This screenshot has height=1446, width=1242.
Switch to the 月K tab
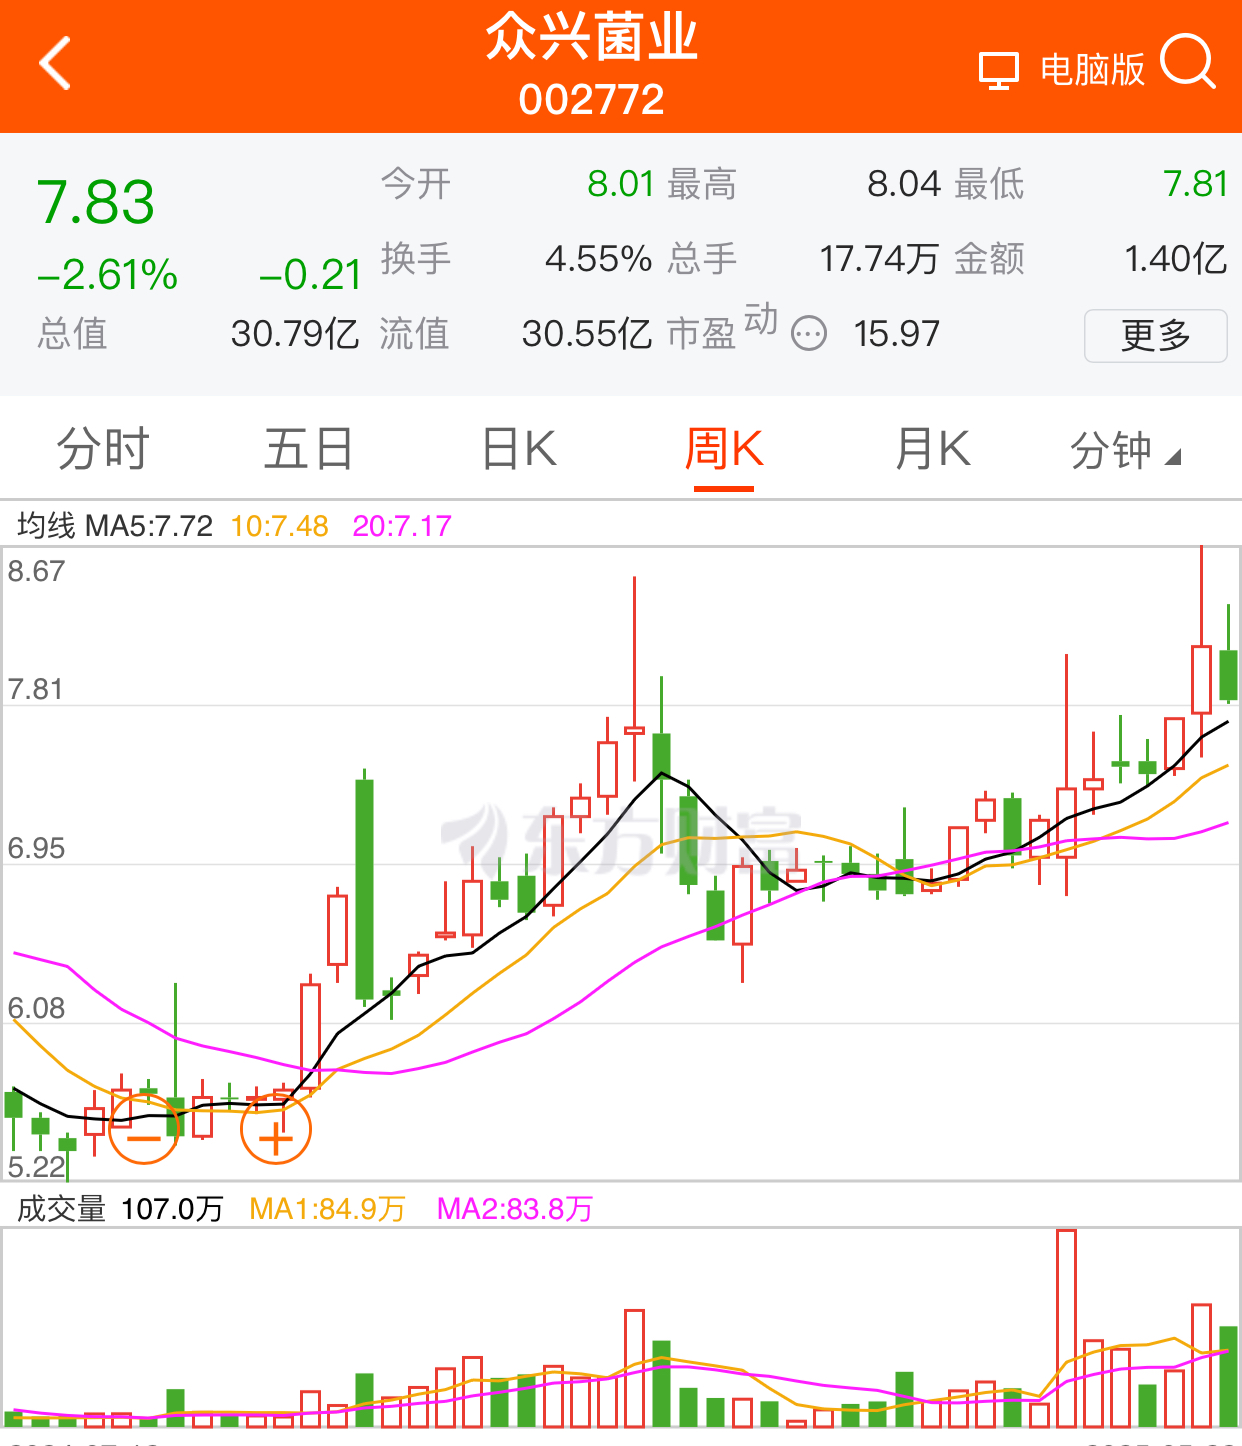932,448
